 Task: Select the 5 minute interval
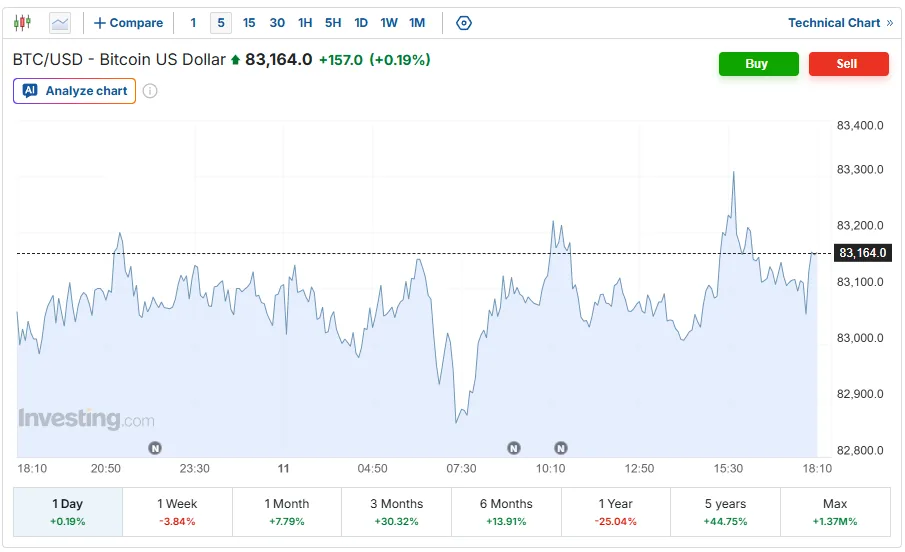(x=221, y=23)
